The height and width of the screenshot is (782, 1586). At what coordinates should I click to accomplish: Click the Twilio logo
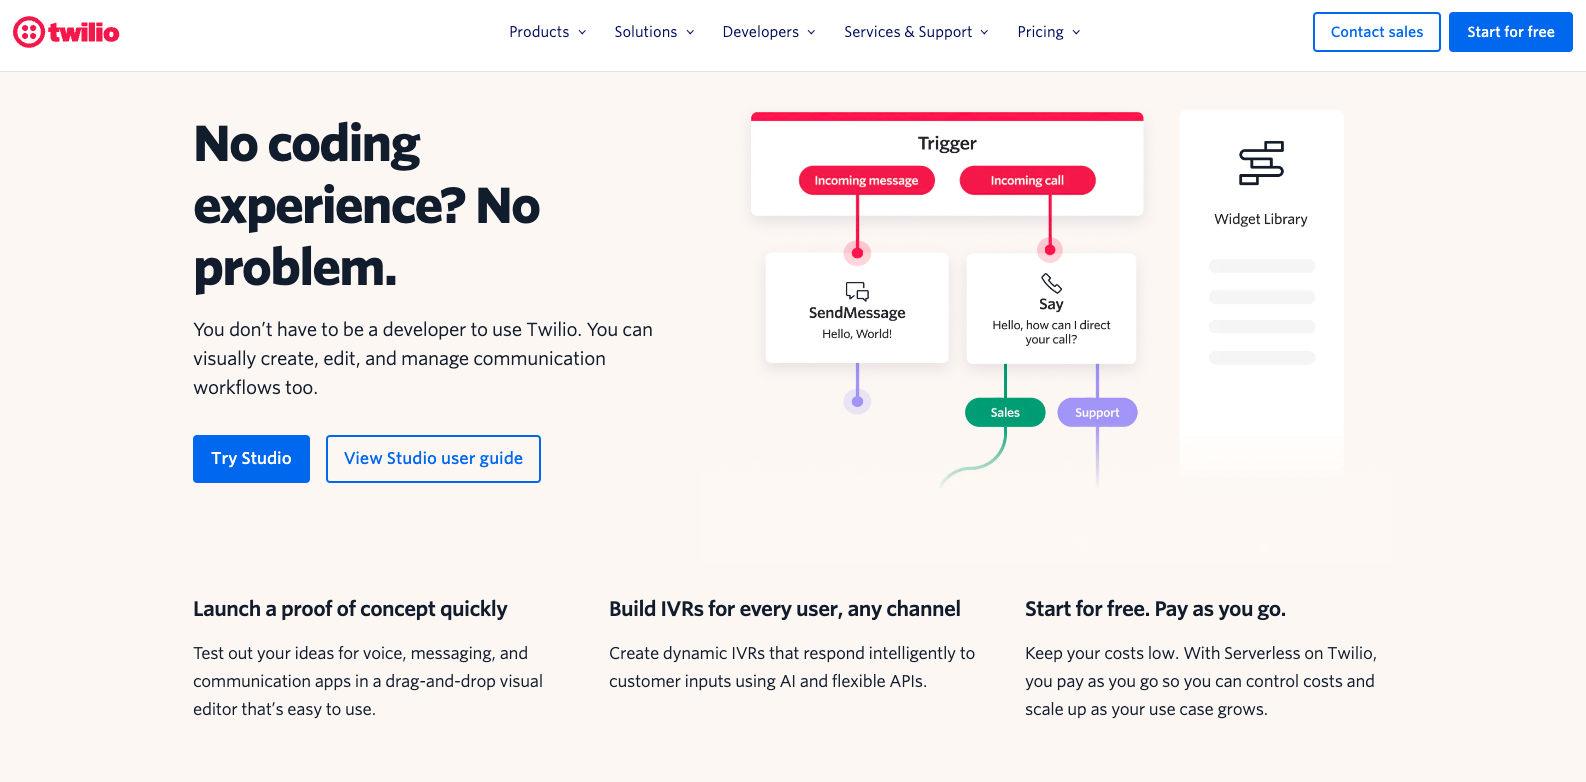(66, 32)
